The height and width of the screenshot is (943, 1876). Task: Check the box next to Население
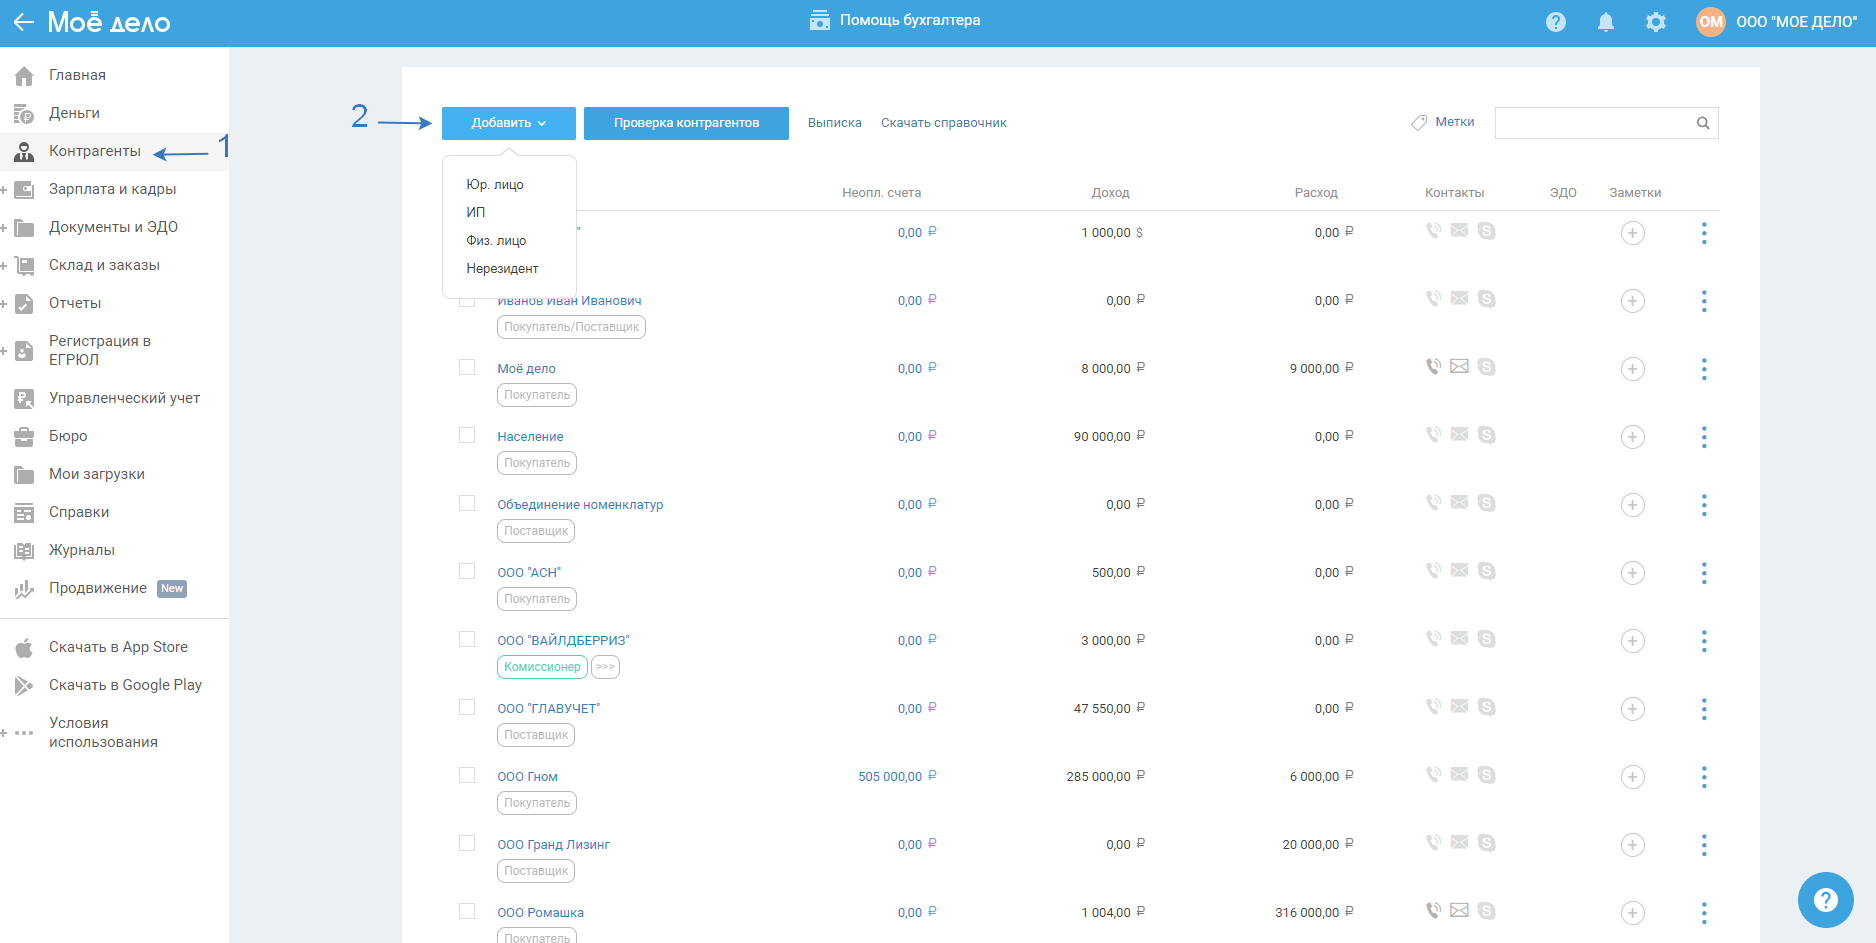[467, 435]
